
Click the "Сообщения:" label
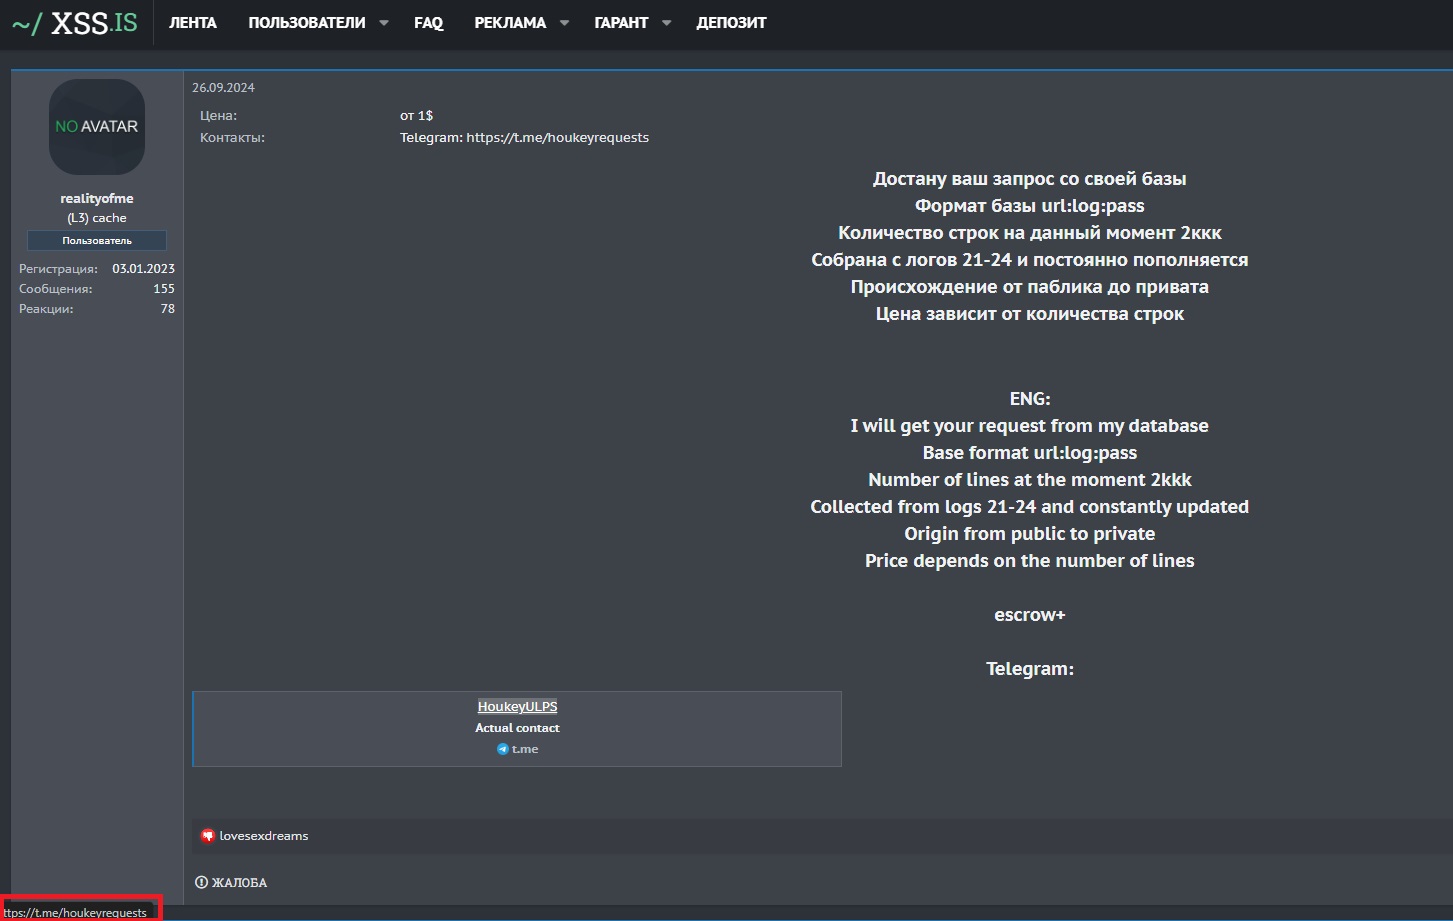coord(55,289)
